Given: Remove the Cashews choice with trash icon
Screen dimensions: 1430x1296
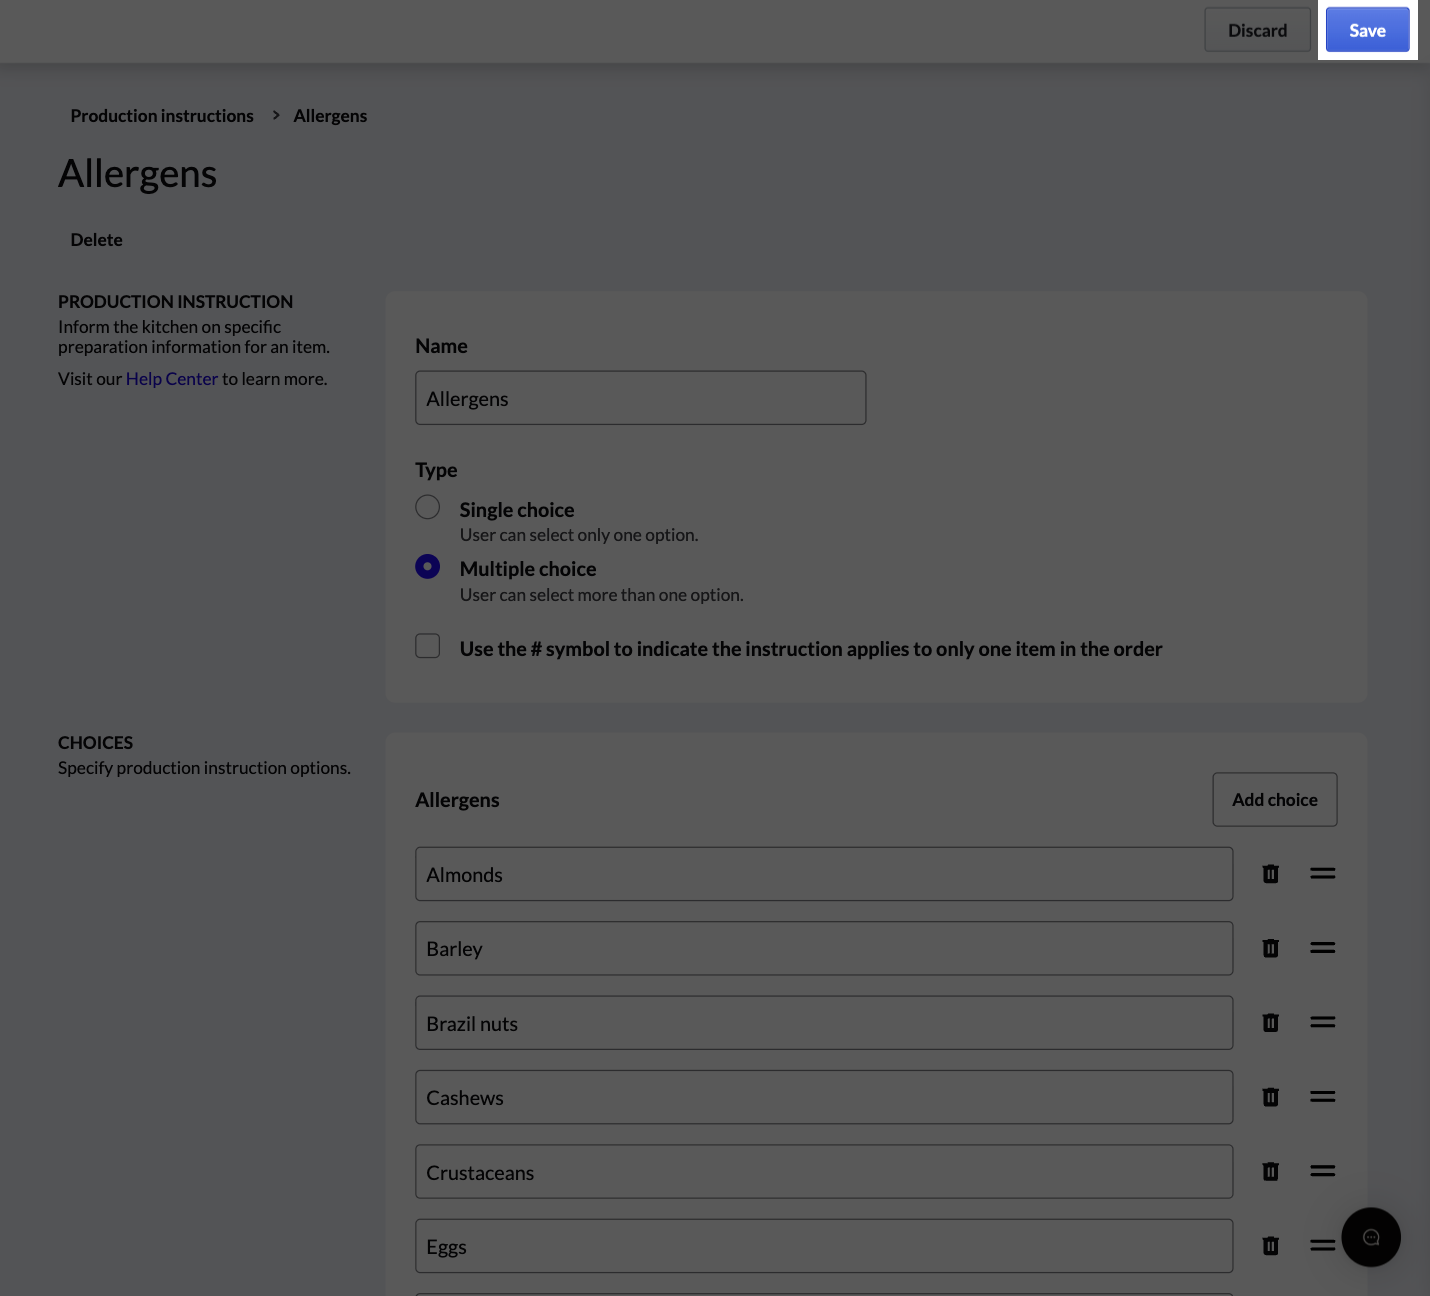Looking at the screenshot, I should click(x=1271, y=1097).
